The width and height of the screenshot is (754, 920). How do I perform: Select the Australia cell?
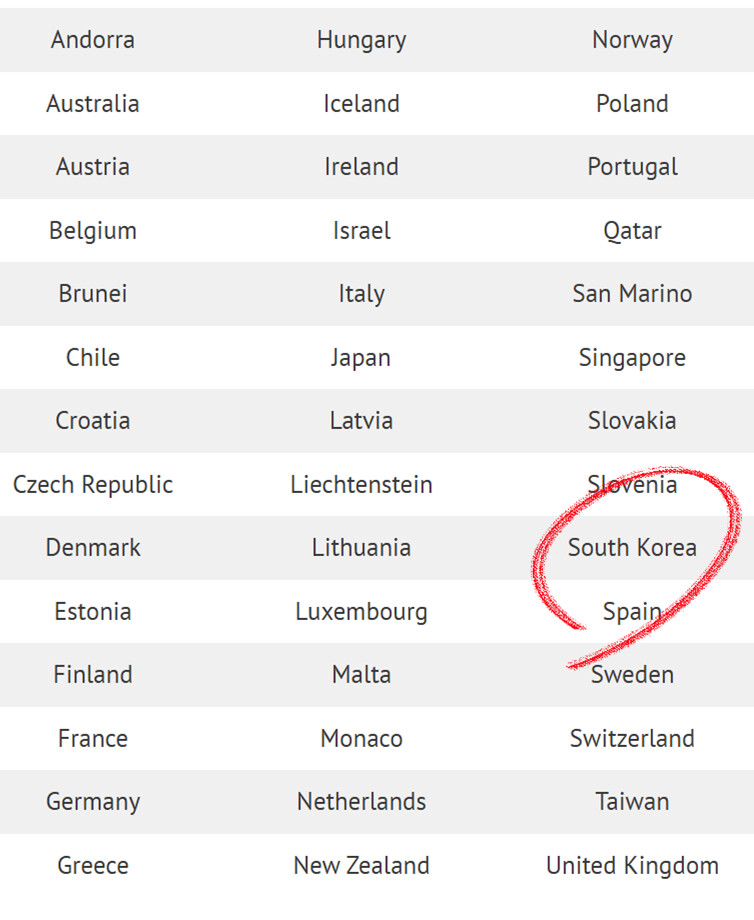tap(93, 104)
